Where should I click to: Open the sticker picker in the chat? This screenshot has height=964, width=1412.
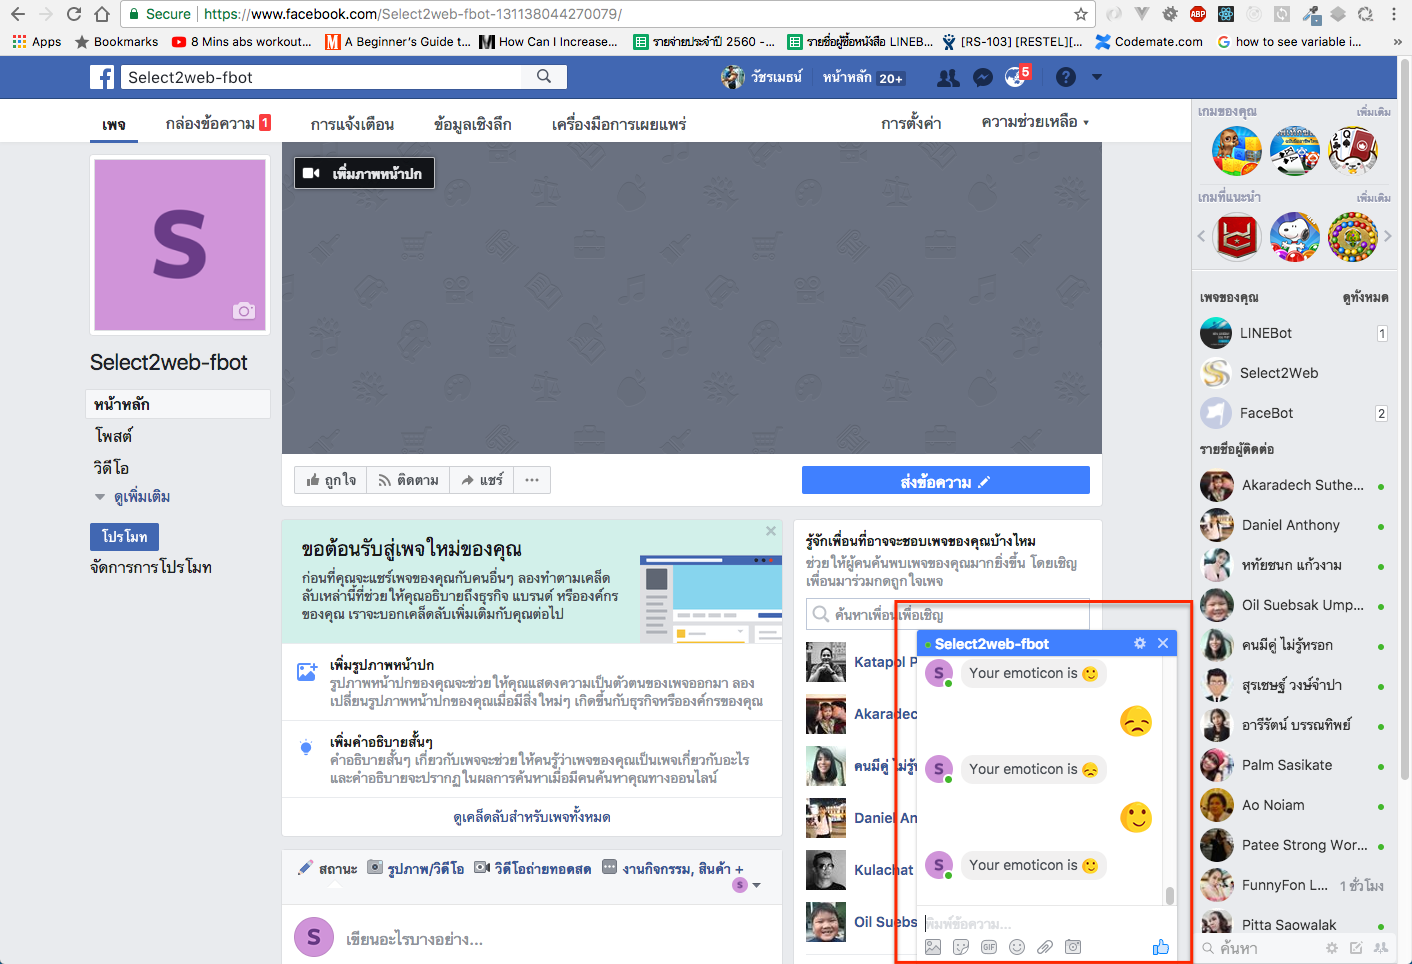(x=961, y=946)
